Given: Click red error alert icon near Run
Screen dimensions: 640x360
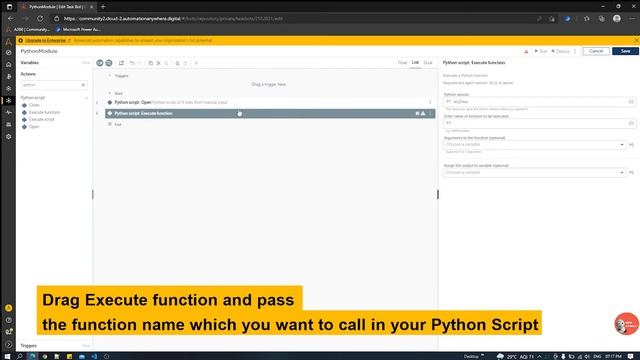Looking at the screenshot, I should point(526,51).
